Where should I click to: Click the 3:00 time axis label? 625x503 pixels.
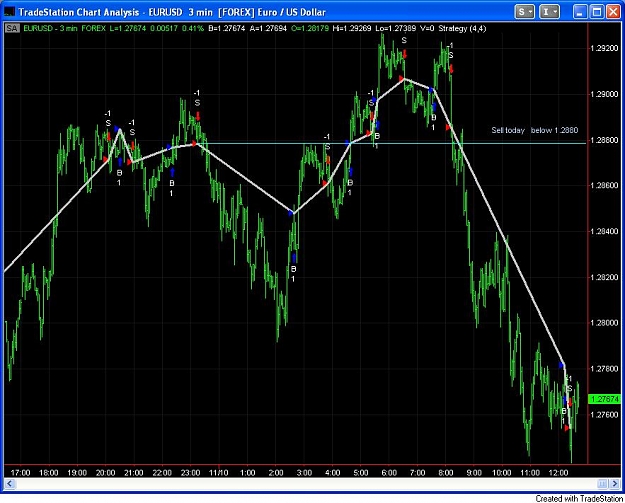click(x=304, y=473)
